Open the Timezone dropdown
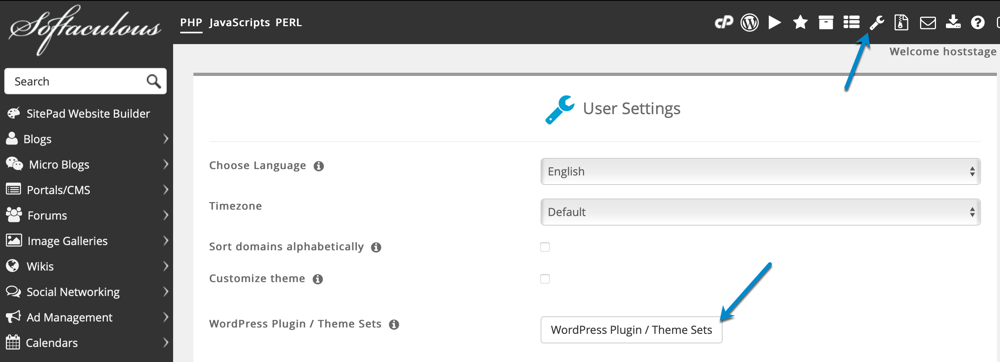1000x362 pixels. pyautogui.click(x=760, y=212)
